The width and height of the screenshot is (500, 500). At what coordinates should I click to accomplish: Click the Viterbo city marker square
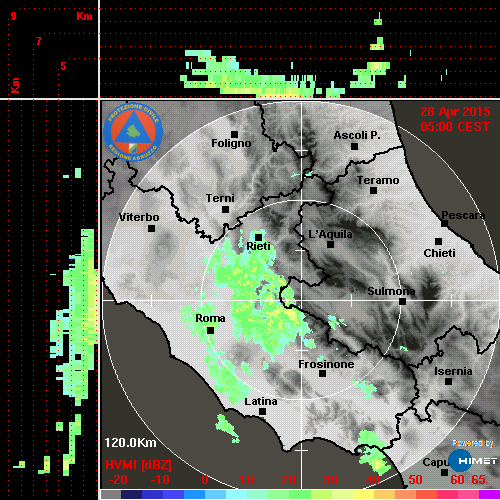[151, 228]
